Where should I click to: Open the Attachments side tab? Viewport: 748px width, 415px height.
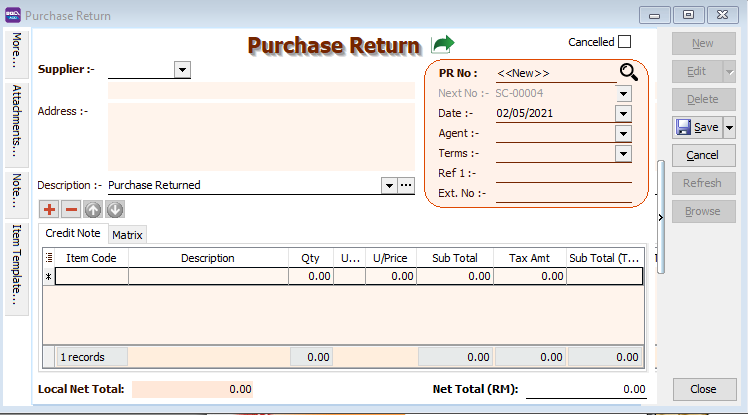click(x=17, y=121)
